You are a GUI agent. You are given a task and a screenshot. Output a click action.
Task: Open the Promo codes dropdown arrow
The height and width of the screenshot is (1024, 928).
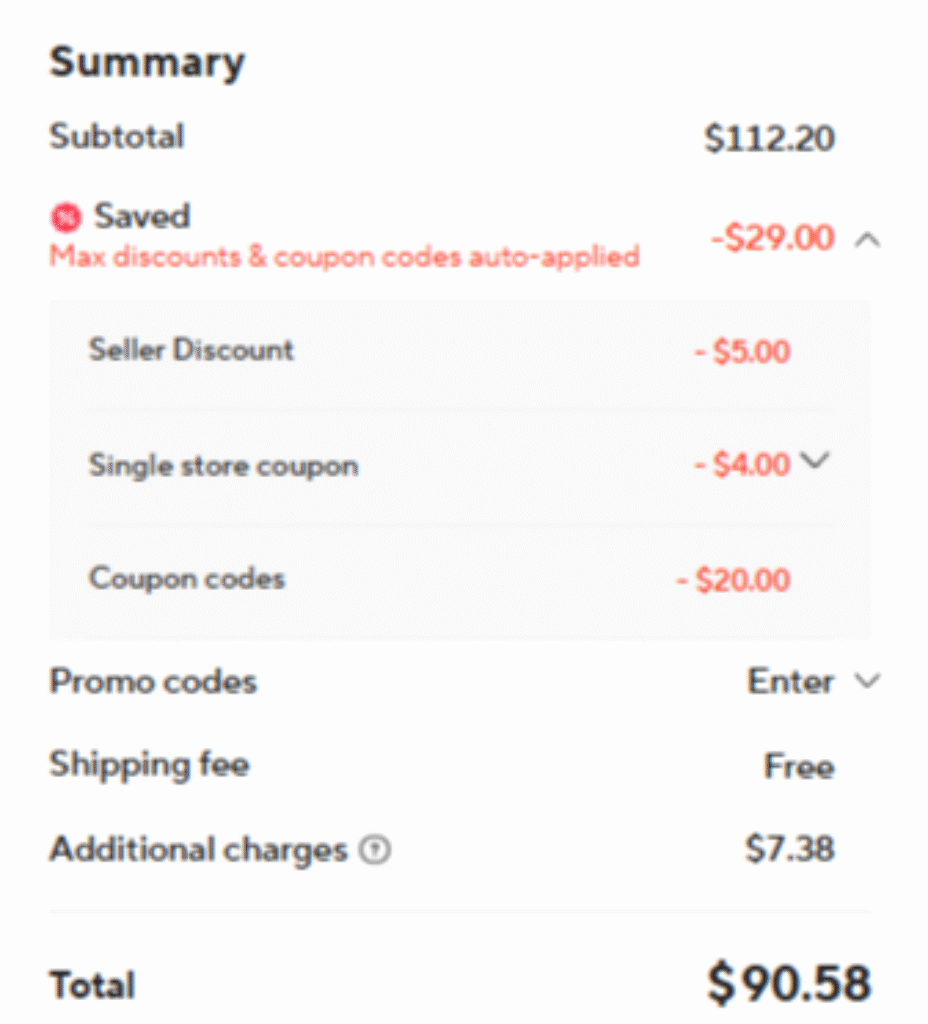point(866,682)
